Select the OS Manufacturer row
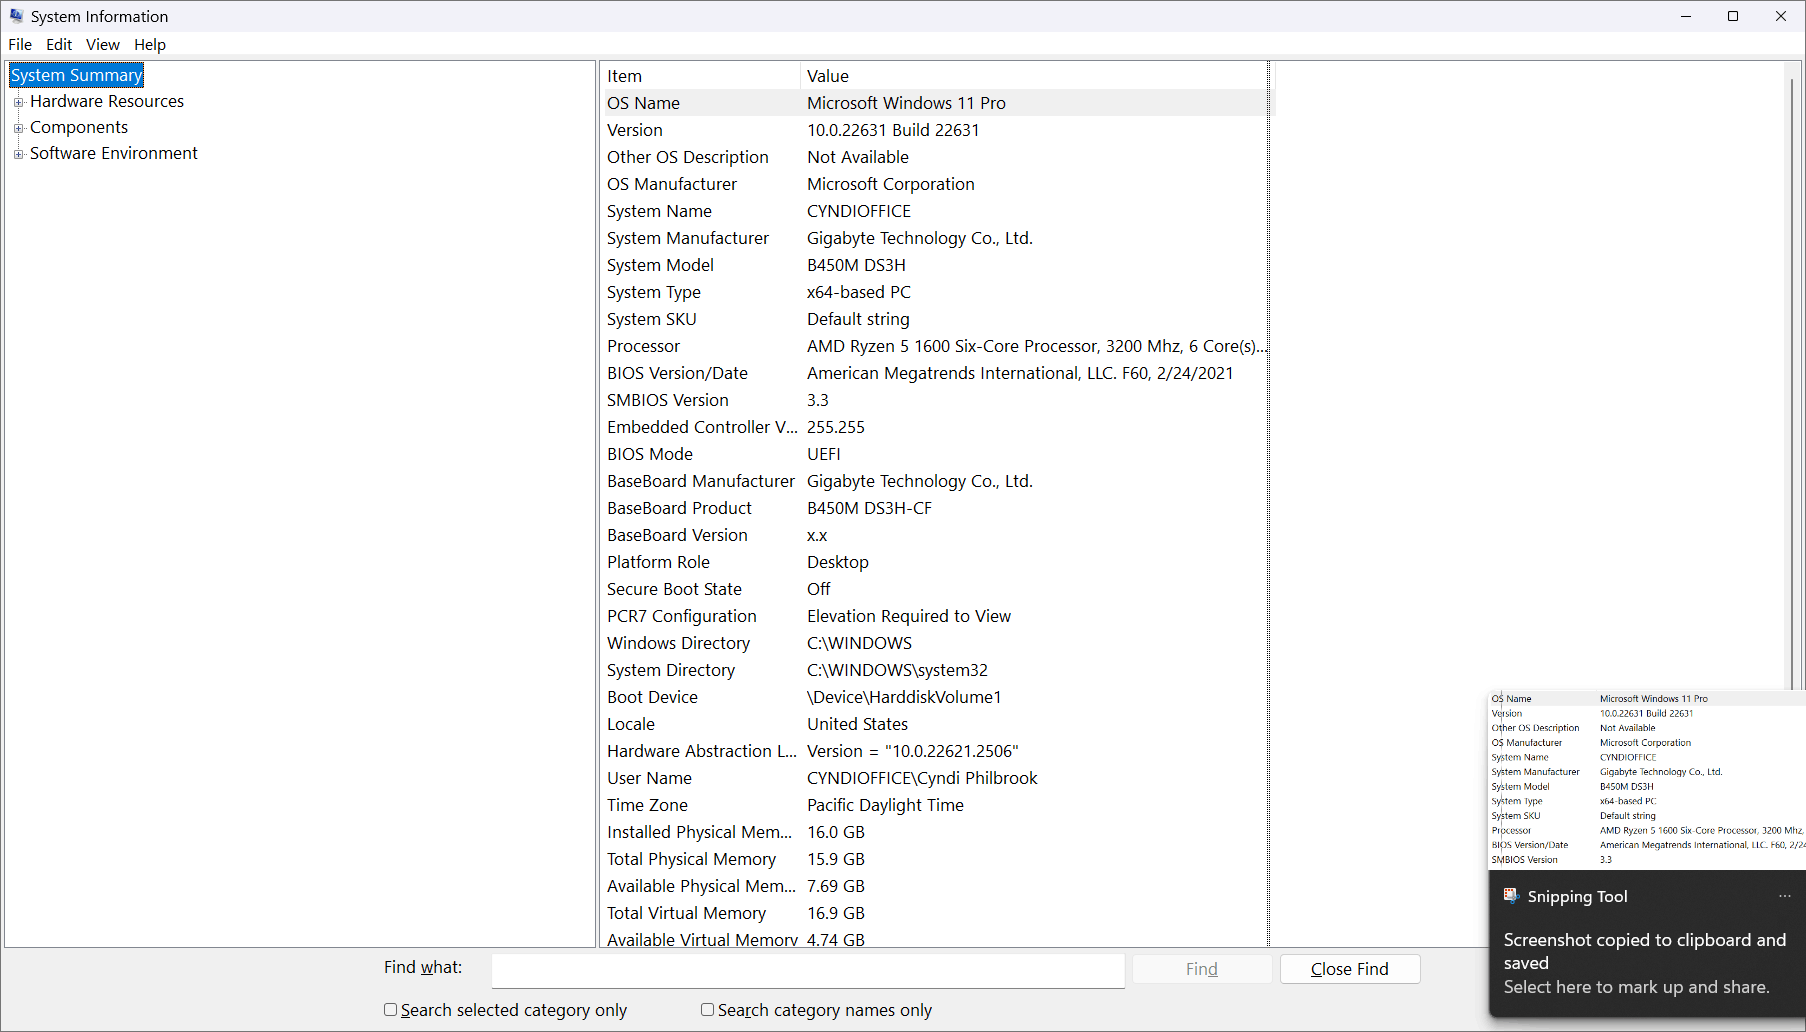Screen dimensions: 1806x1032 click(935, 184)
